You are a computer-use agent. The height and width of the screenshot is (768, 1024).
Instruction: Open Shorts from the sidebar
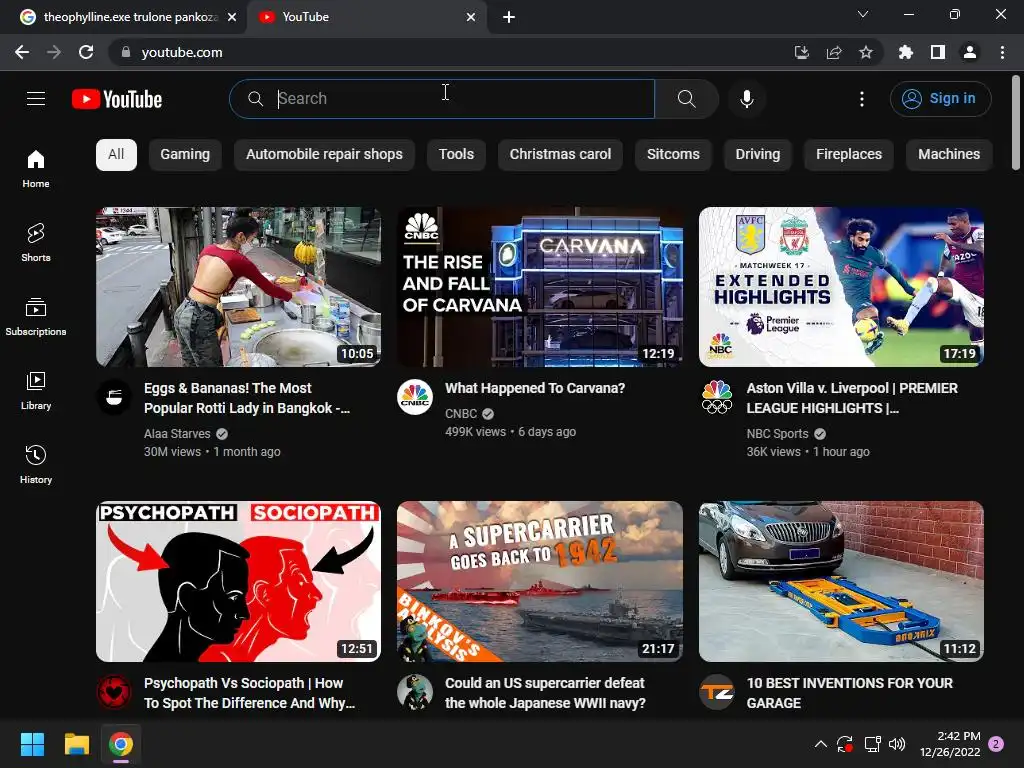(x=36, y=242)
